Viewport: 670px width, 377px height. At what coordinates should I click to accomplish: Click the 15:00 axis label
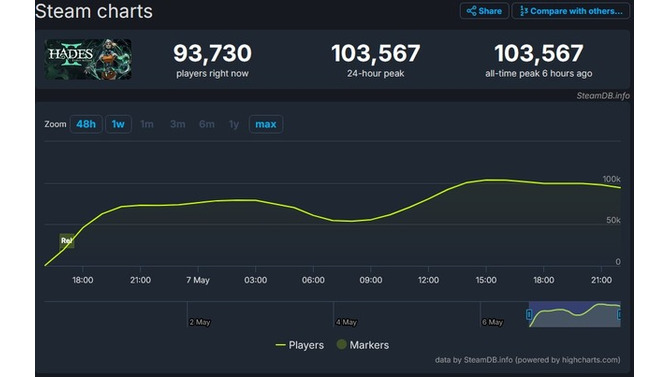[486, 280]
